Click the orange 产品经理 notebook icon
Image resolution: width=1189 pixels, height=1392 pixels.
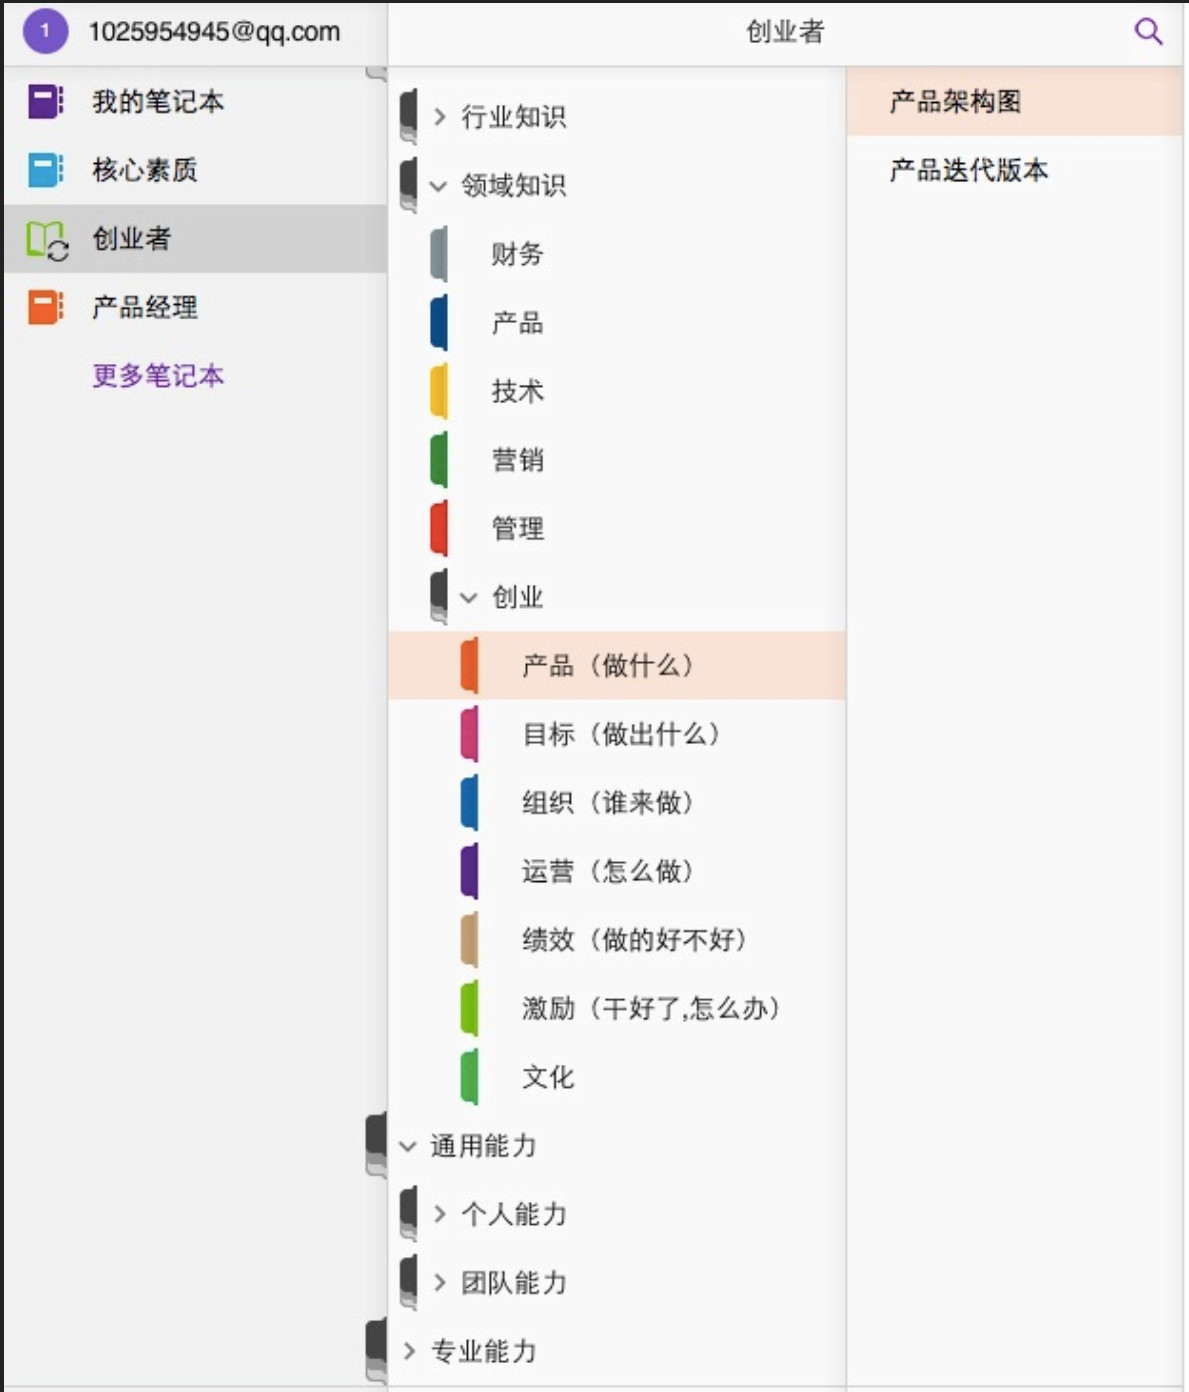point(45,307)
